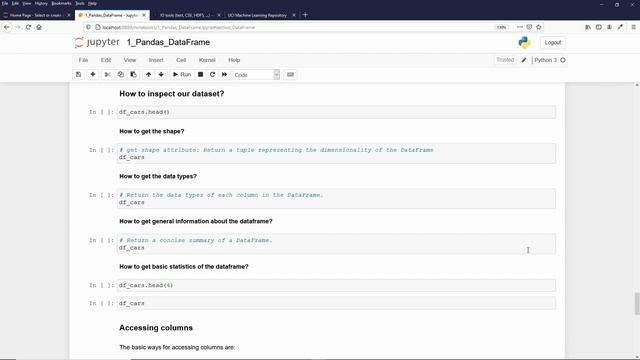640x360 pixels.
Task: Open the Kernel menu
Action: (207, 60)
